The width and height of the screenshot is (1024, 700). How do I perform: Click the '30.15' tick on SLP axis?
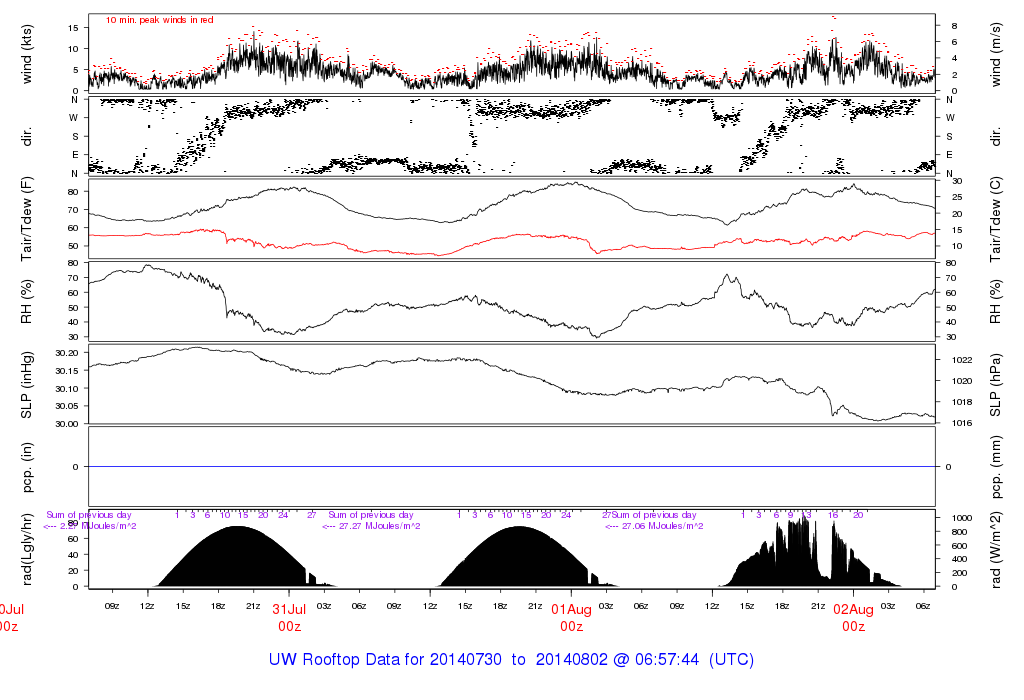pos(67,371)
